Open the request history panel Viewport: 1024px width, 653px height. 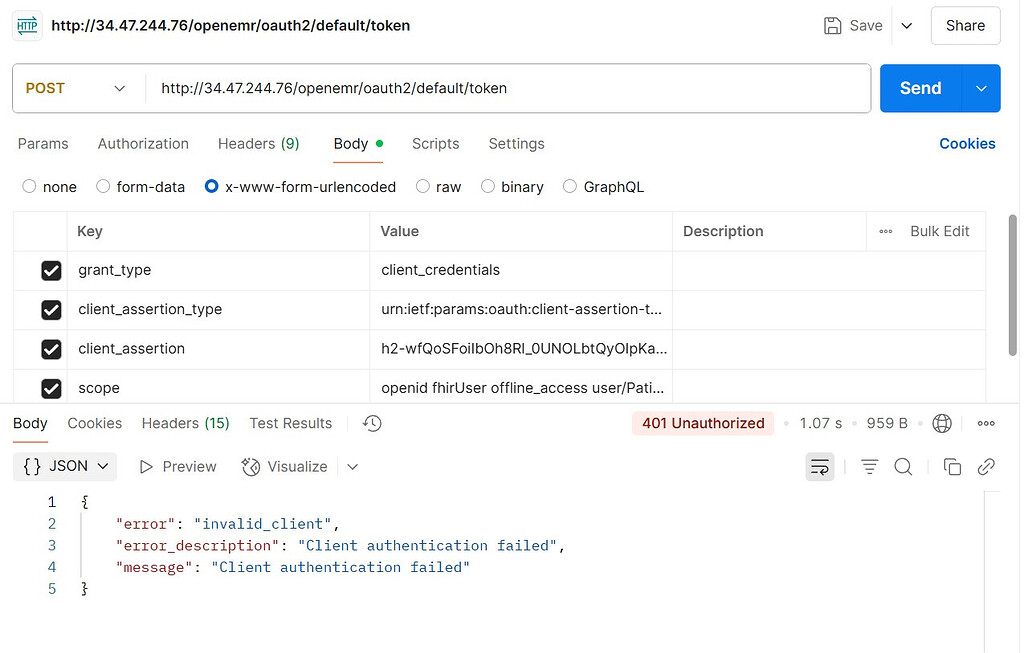(371, 423)
